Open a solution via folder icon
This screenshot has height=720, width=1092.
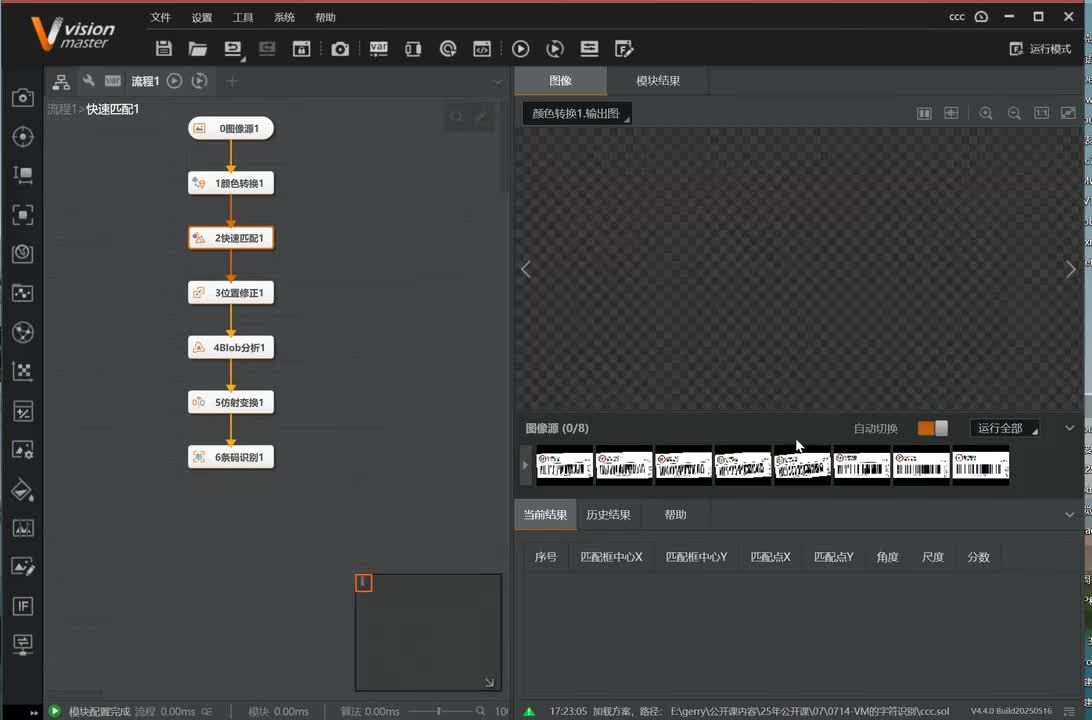coord(198,49)
